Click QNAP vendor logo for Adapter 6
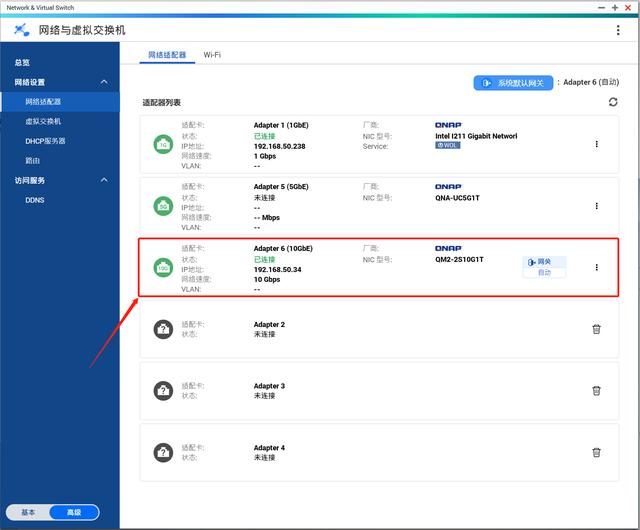The image size is (640, 530). pos(448,248)
